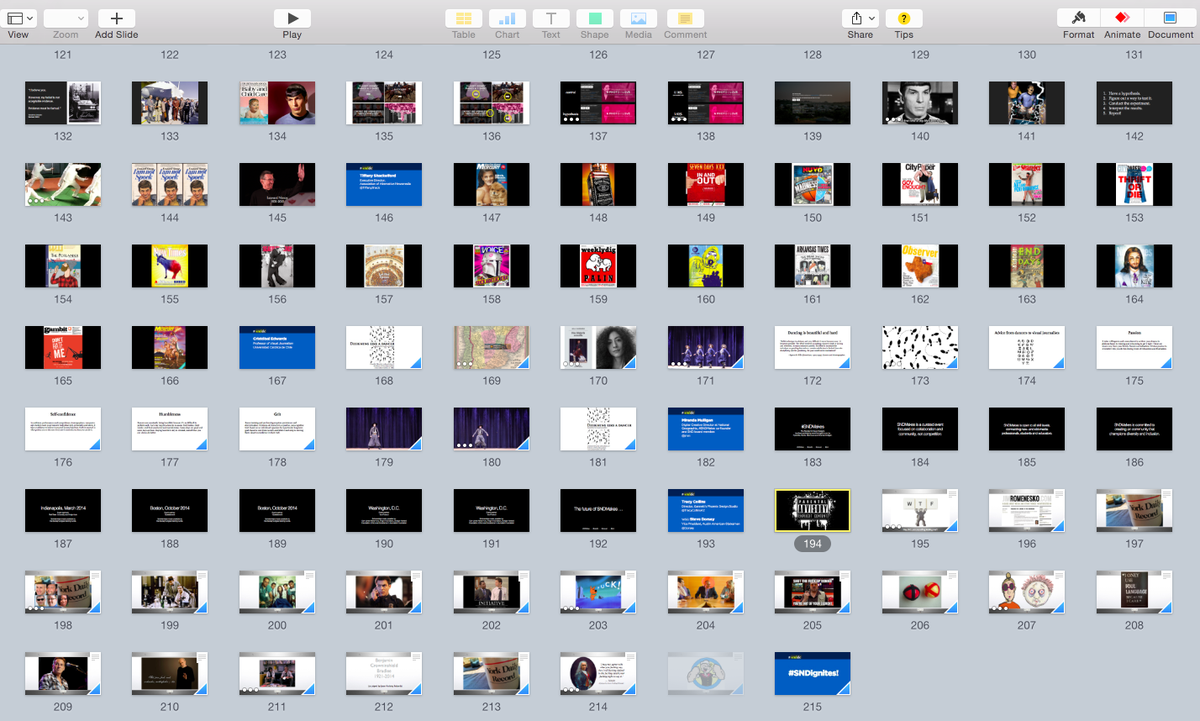Image resolution: width=1200 pixels, height=721 pixels.
Task: Select slide 206 OK thumbnail
Action: click(x=920, y=592)
